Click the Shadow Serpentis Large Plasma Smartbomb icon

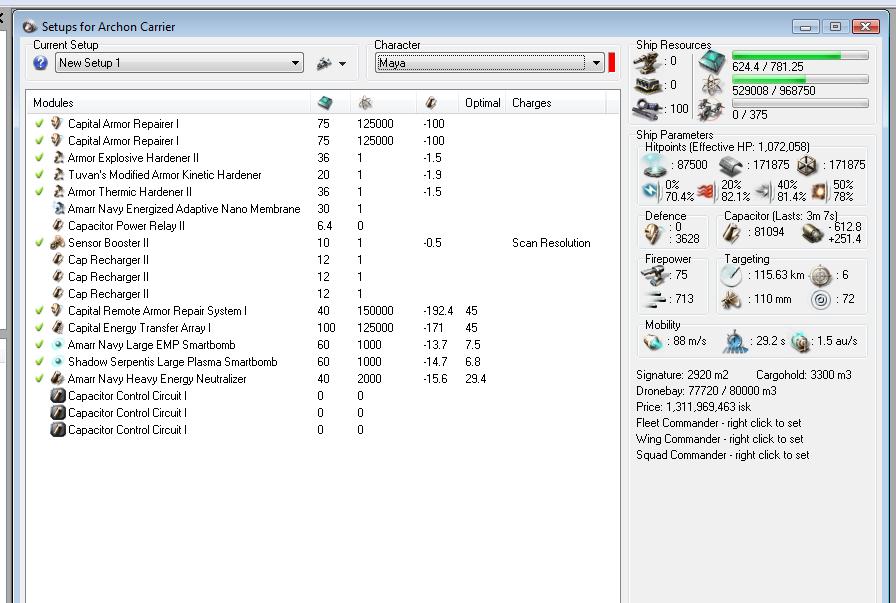pyautogui.click(x=58, y=362)
